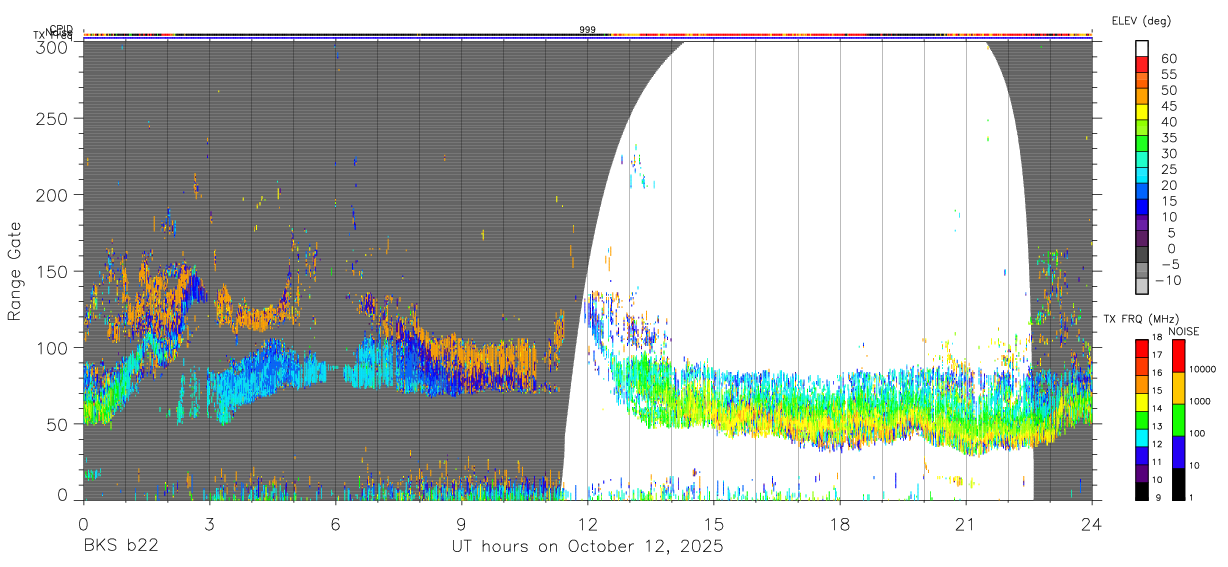Viewport: 1228px width, 567px height.
Task: Pick the yellow 40–45 degree elevation swatch
Action: 1142,112
